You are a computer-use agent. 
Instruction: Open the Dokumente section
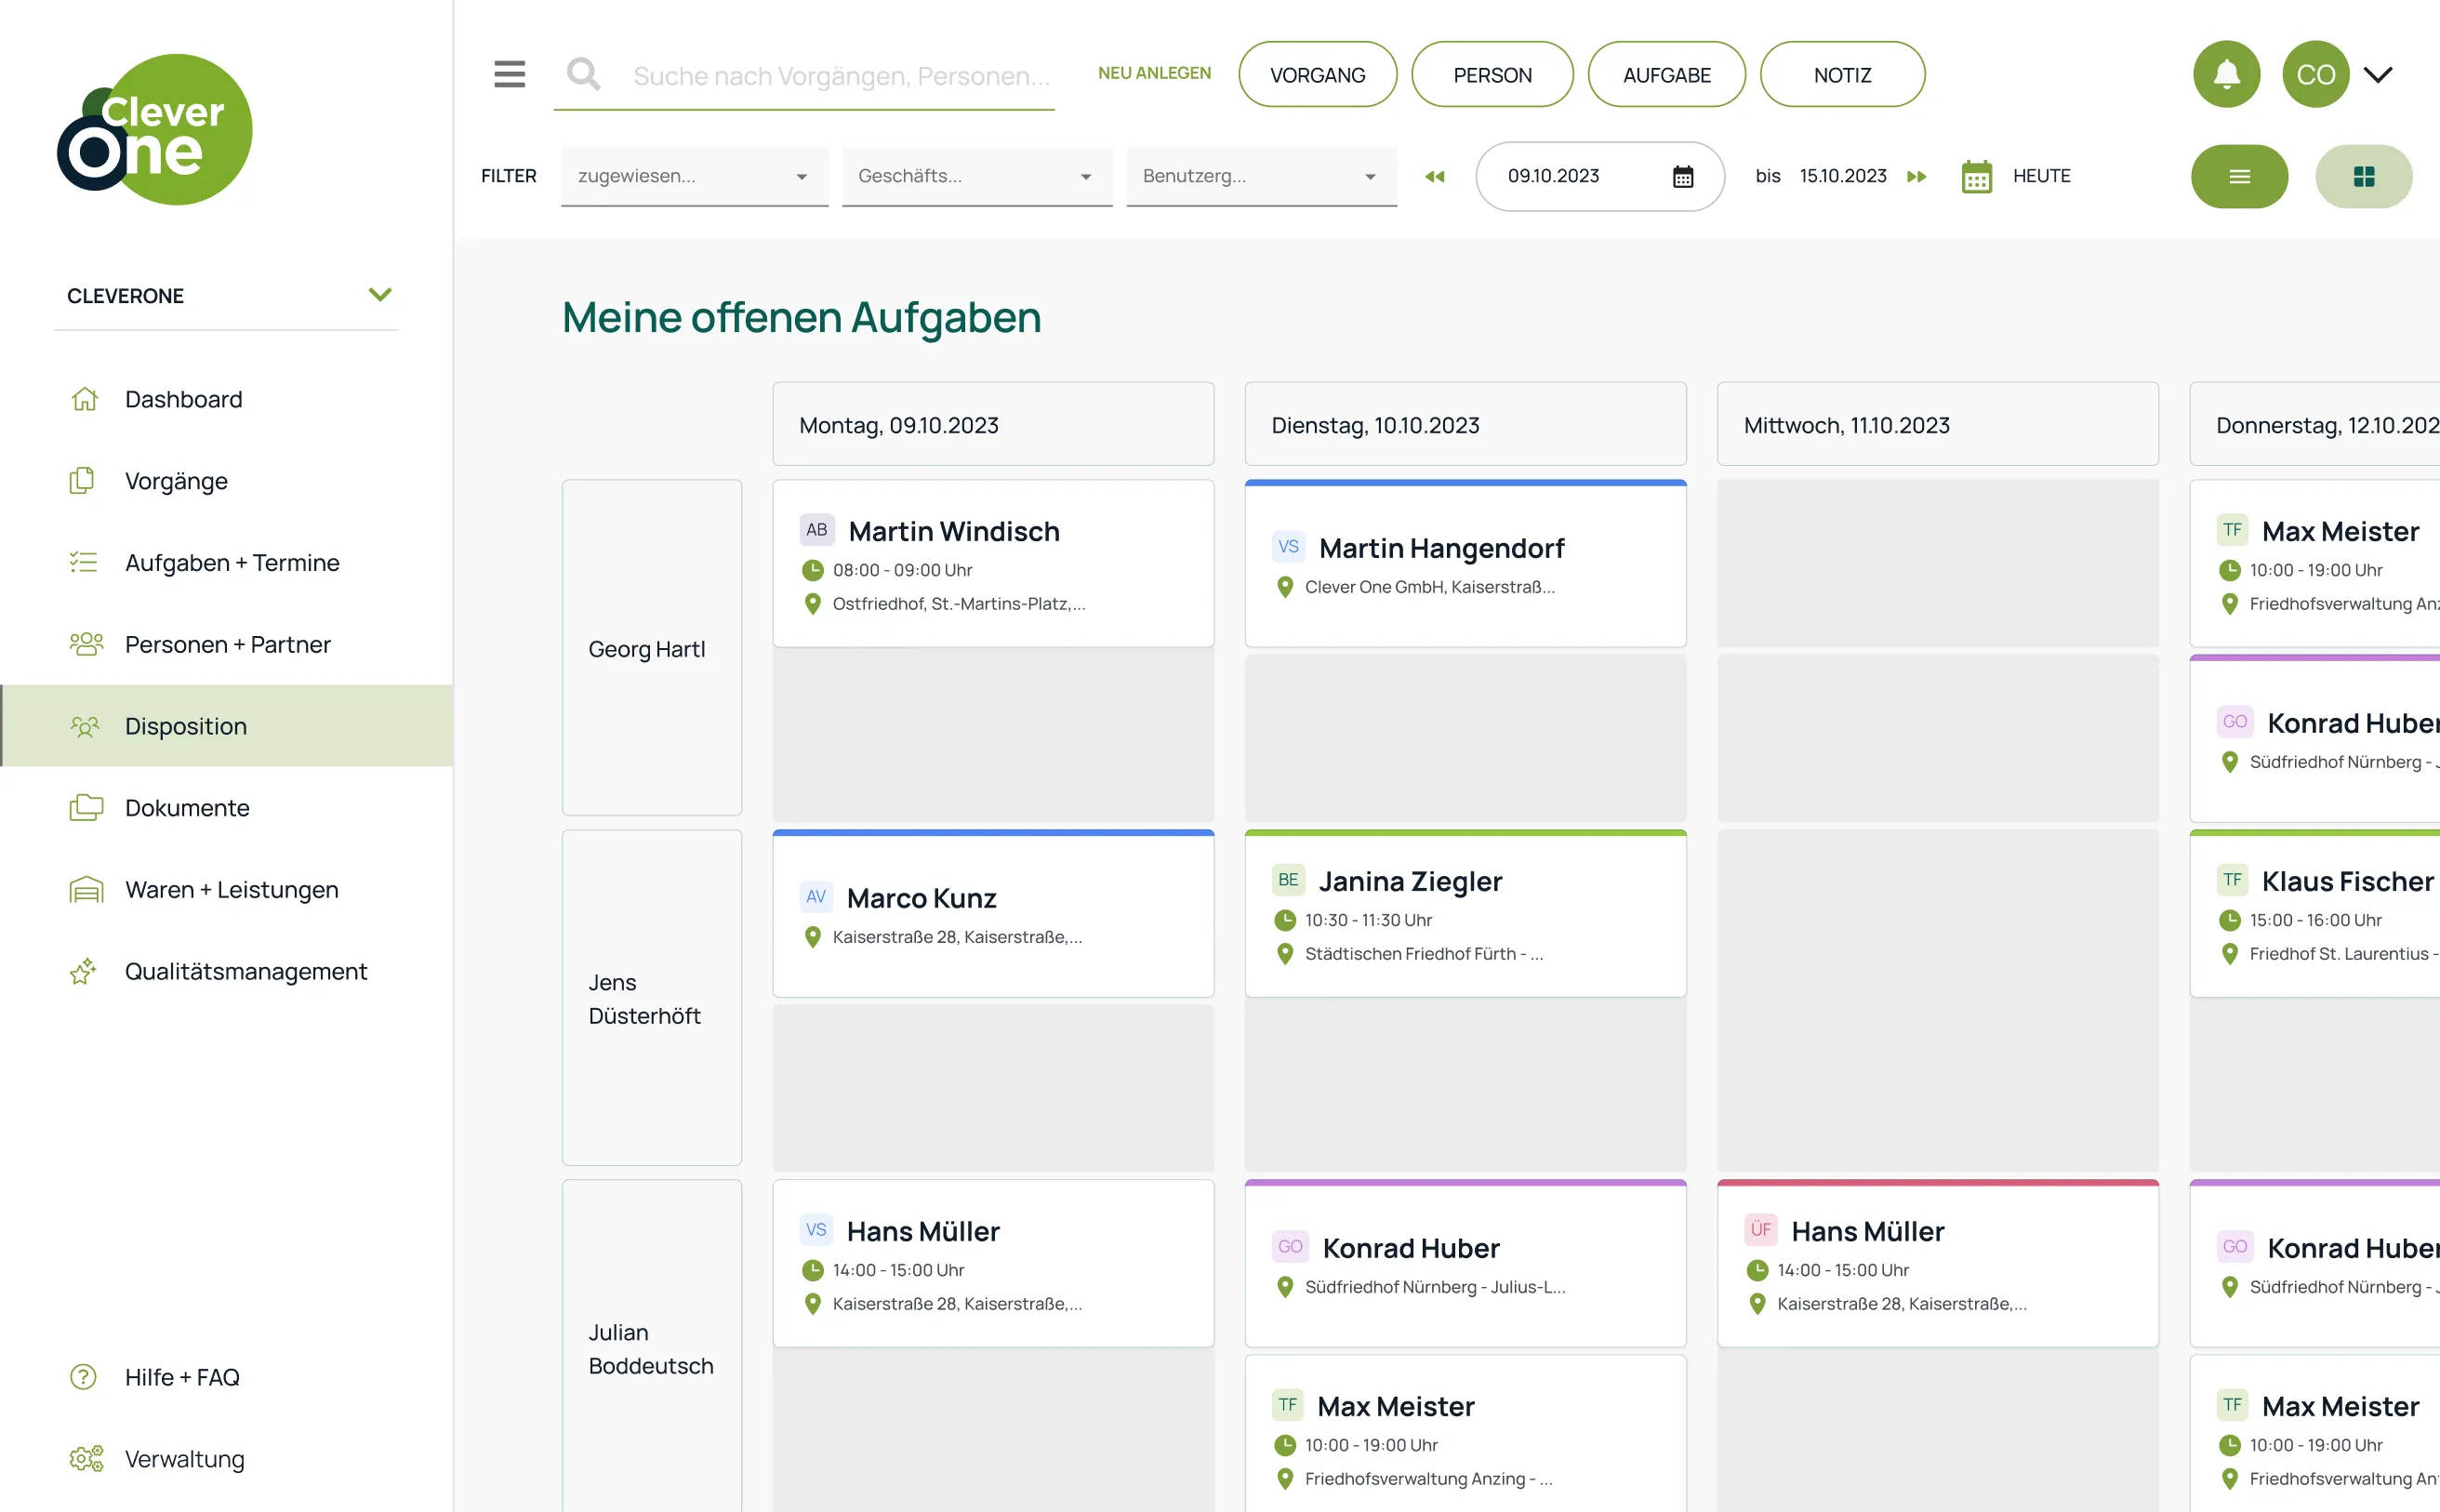(187, 807)
